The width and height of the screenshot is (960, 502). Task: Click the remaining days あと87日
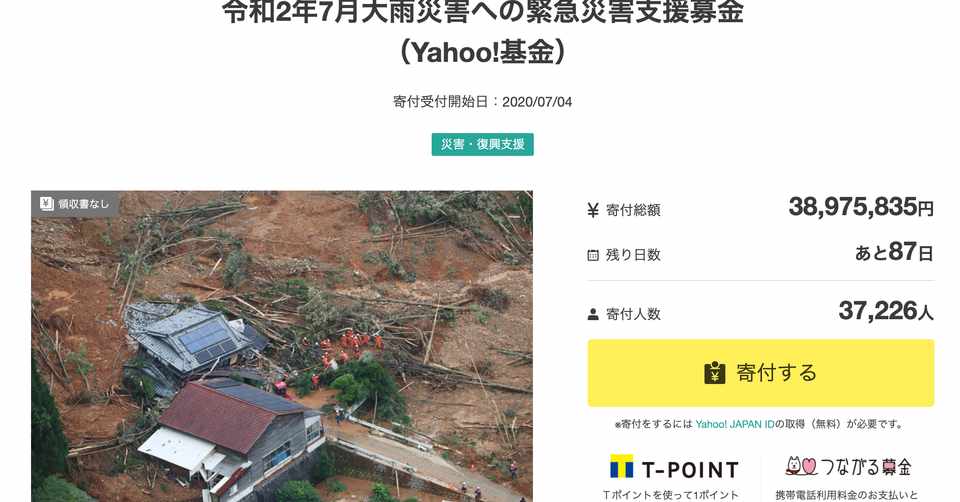[894, 252]
